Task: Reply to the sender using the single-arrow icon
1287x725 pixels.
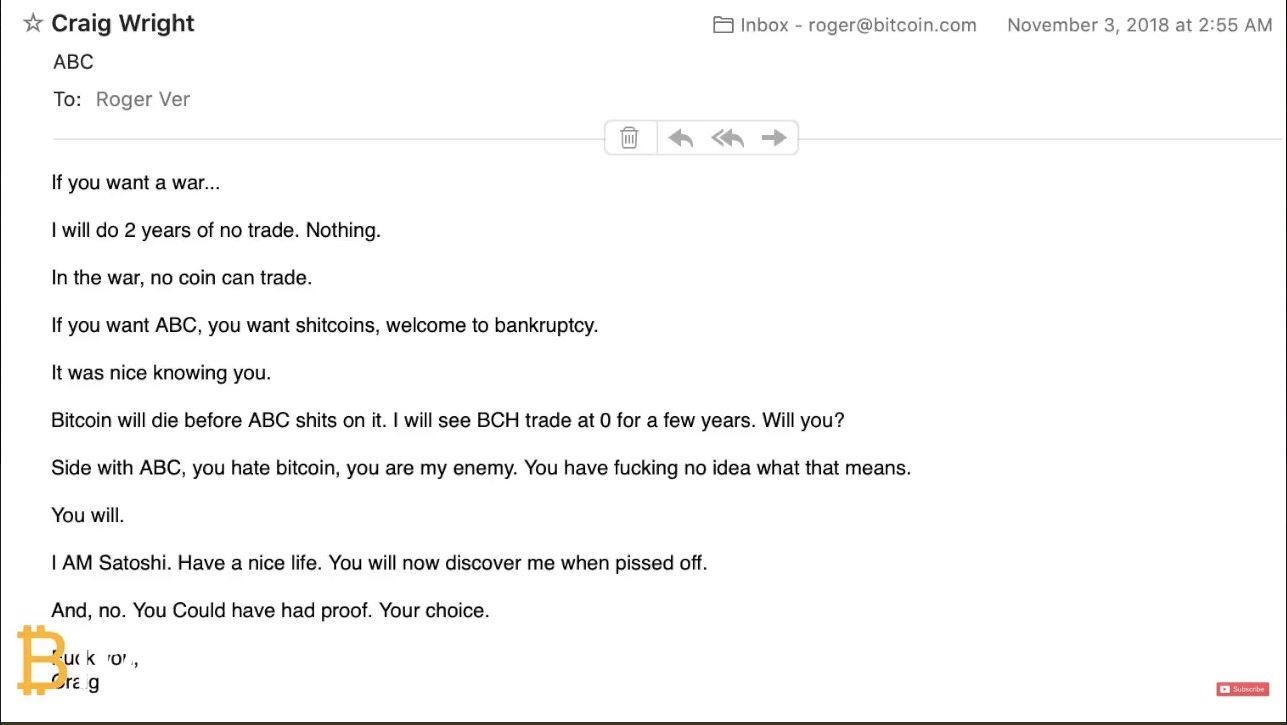Action: [x=681, y=138]
